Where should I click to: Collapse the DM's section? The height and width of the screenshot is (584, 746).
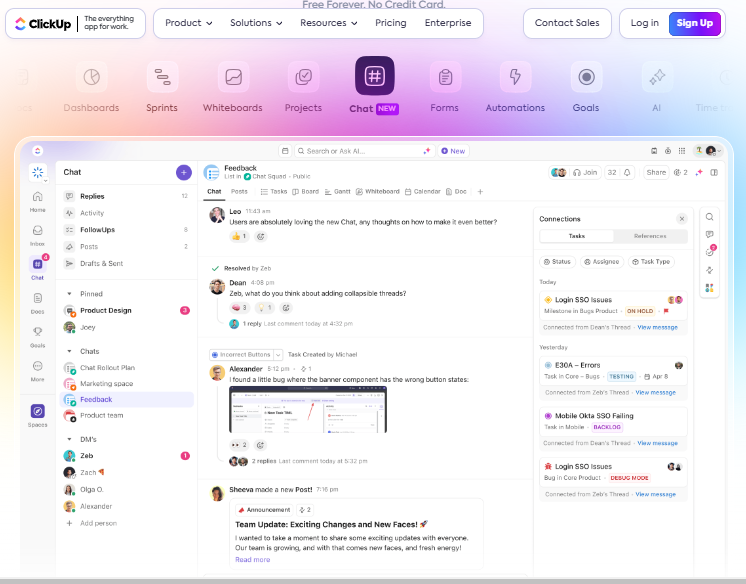69,439
